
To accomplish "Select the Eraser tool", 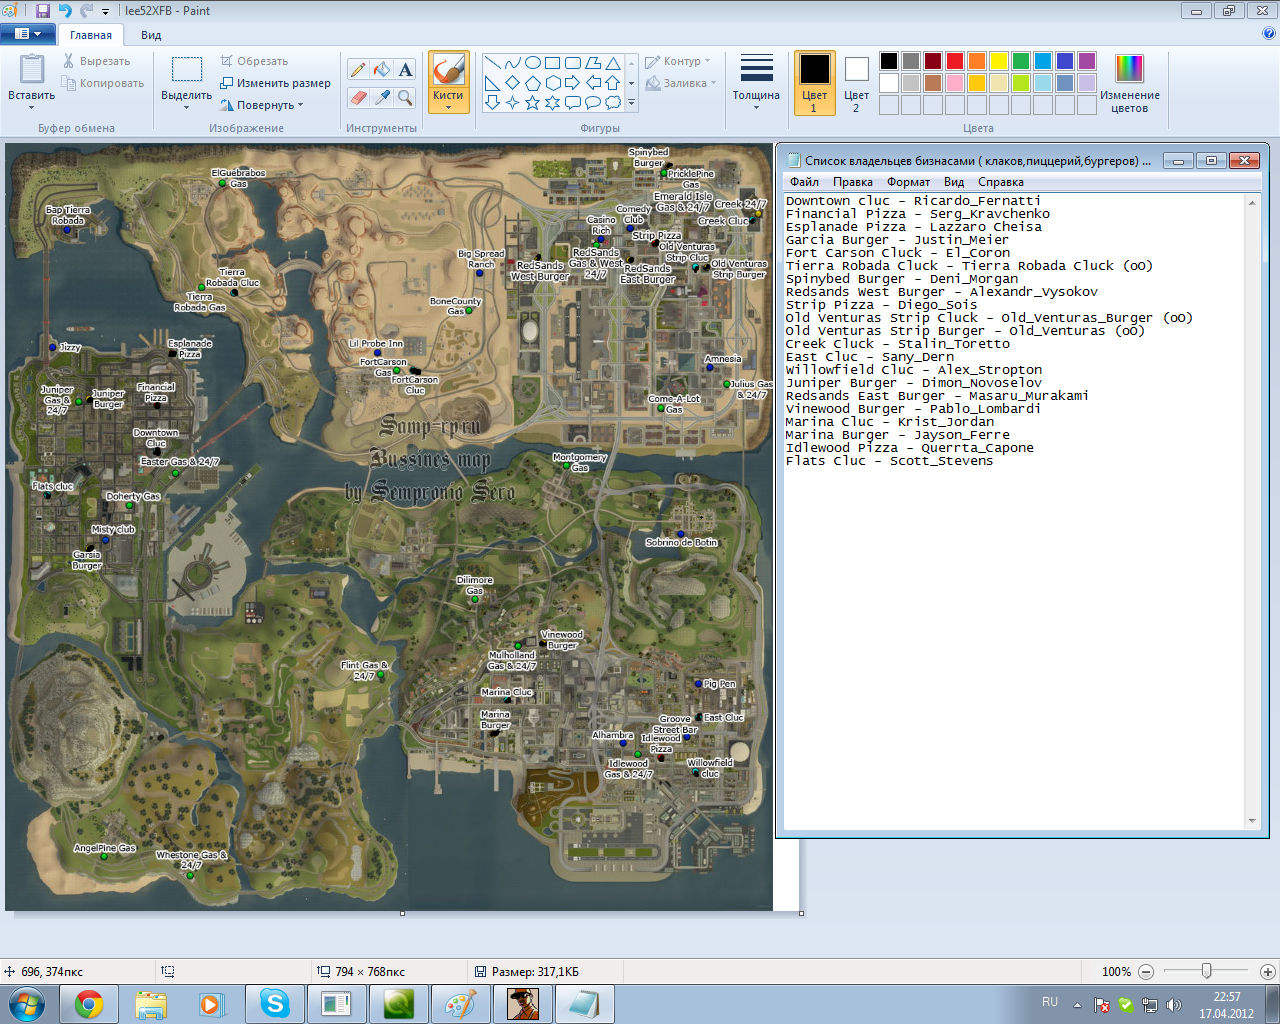I will pyautogui.click(x=358, y=97).
